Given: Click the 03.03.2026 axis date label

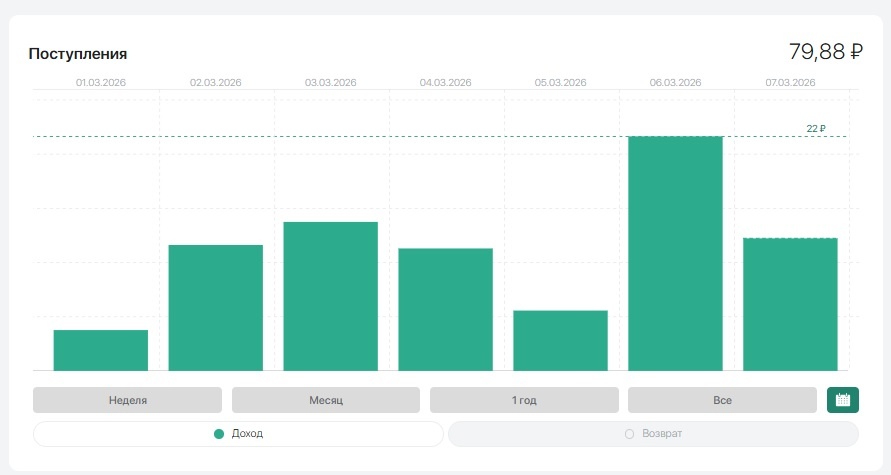Looking at the screenshot, I should 331,82.
